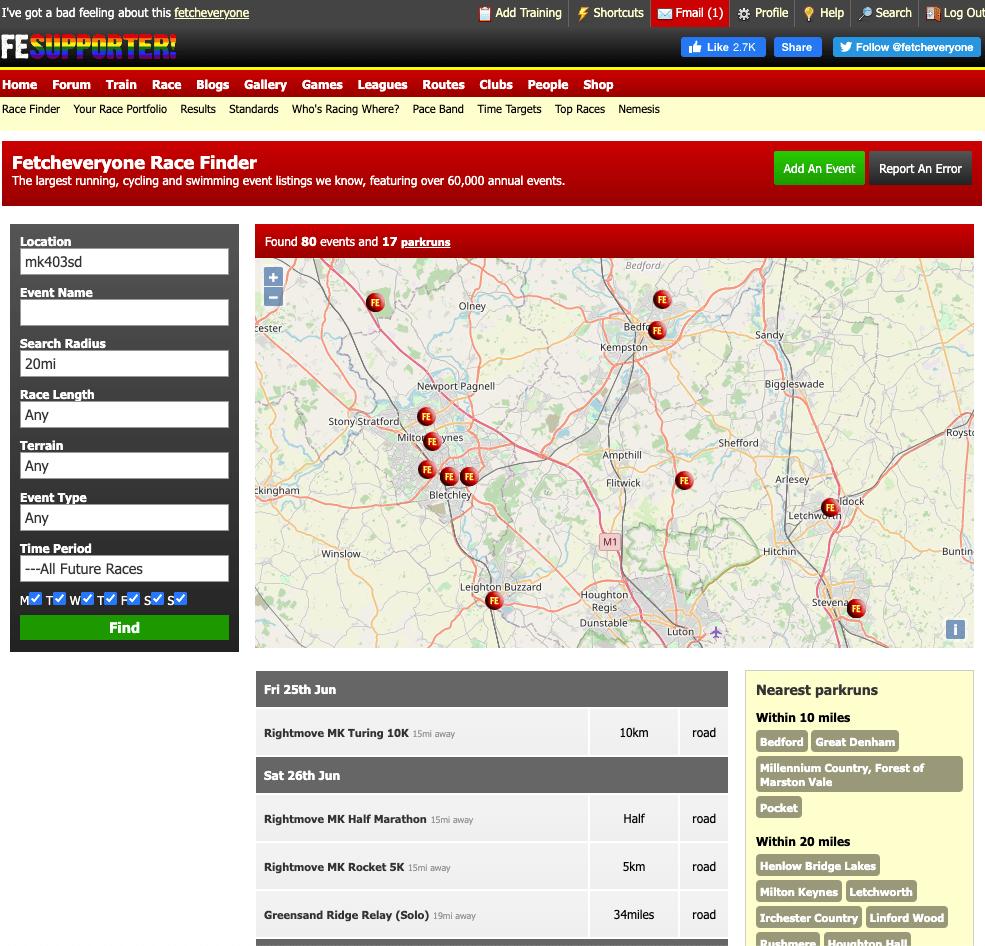Untick the Wednesday checkbox
The image size is (985, 946).
87,599
